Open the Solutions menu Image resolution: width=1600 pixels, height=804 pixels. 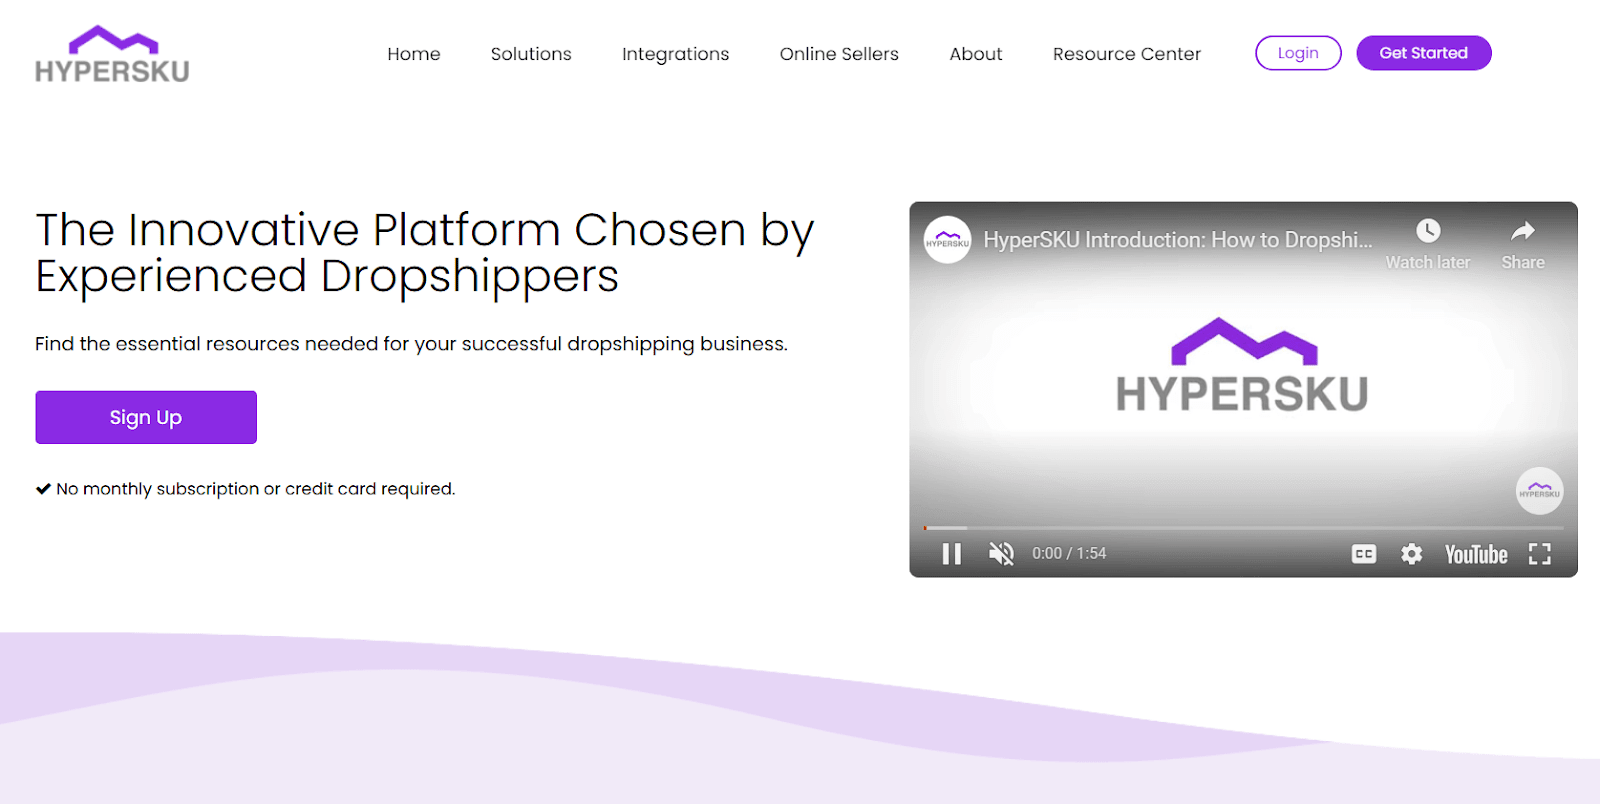[x=531, y=54]
